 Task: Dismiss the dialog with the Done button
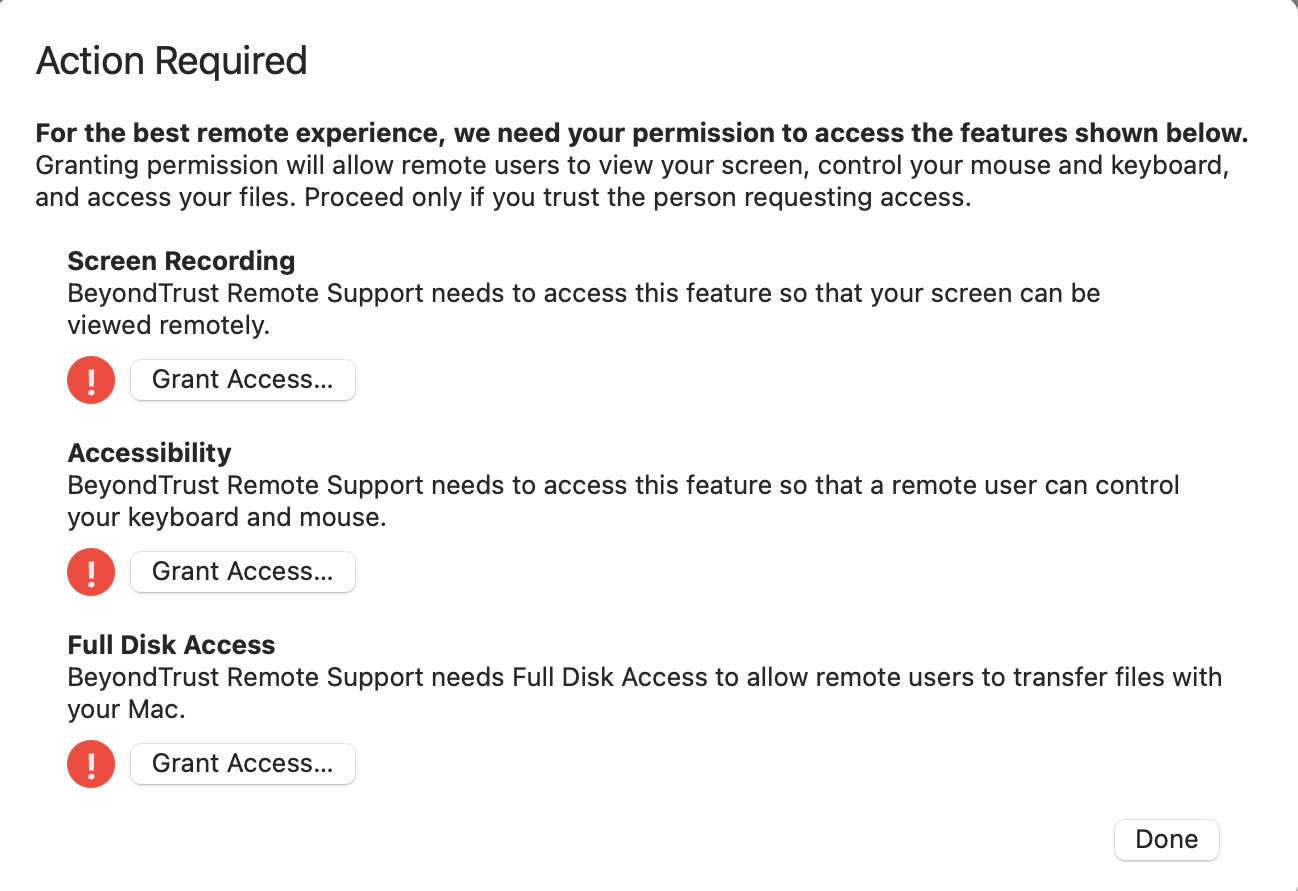click(x=1167, y=840)
